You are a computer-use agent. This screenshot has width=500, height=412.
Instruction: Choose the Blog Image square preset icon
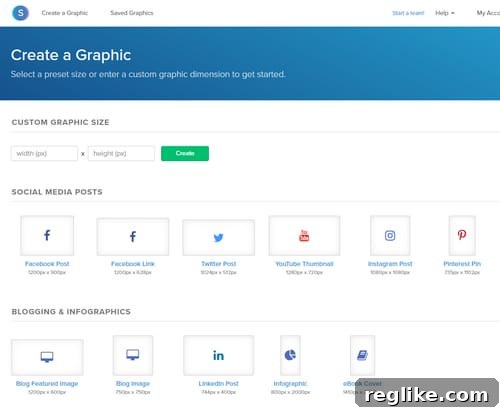[x=133, y=355]
